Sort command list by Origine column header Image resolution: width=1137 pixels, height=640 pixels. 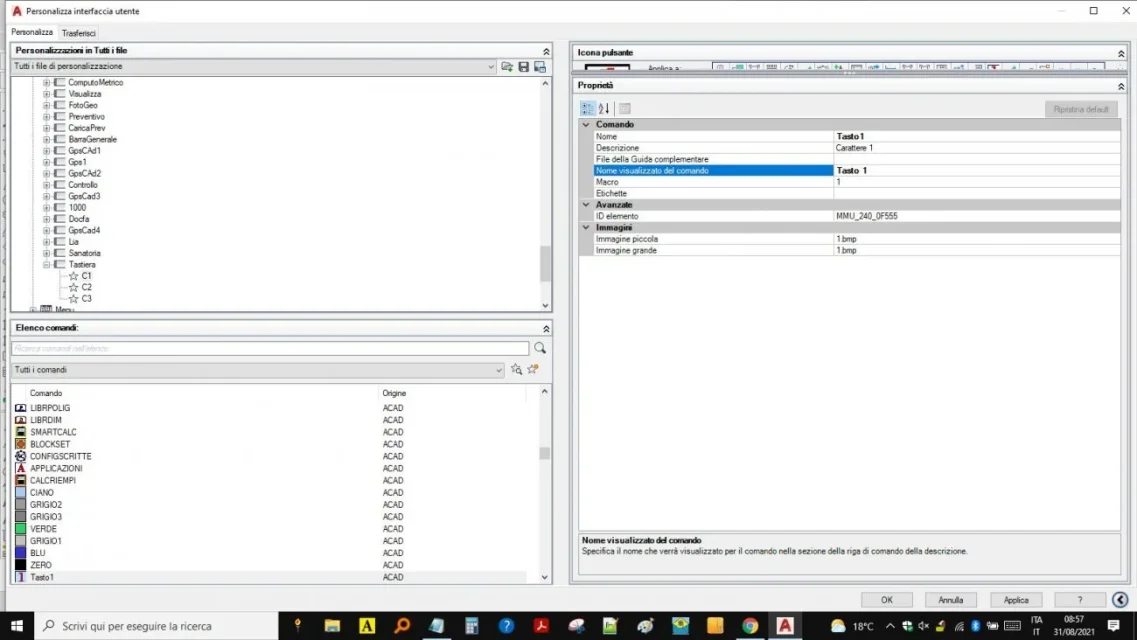(x=394, y=393)
